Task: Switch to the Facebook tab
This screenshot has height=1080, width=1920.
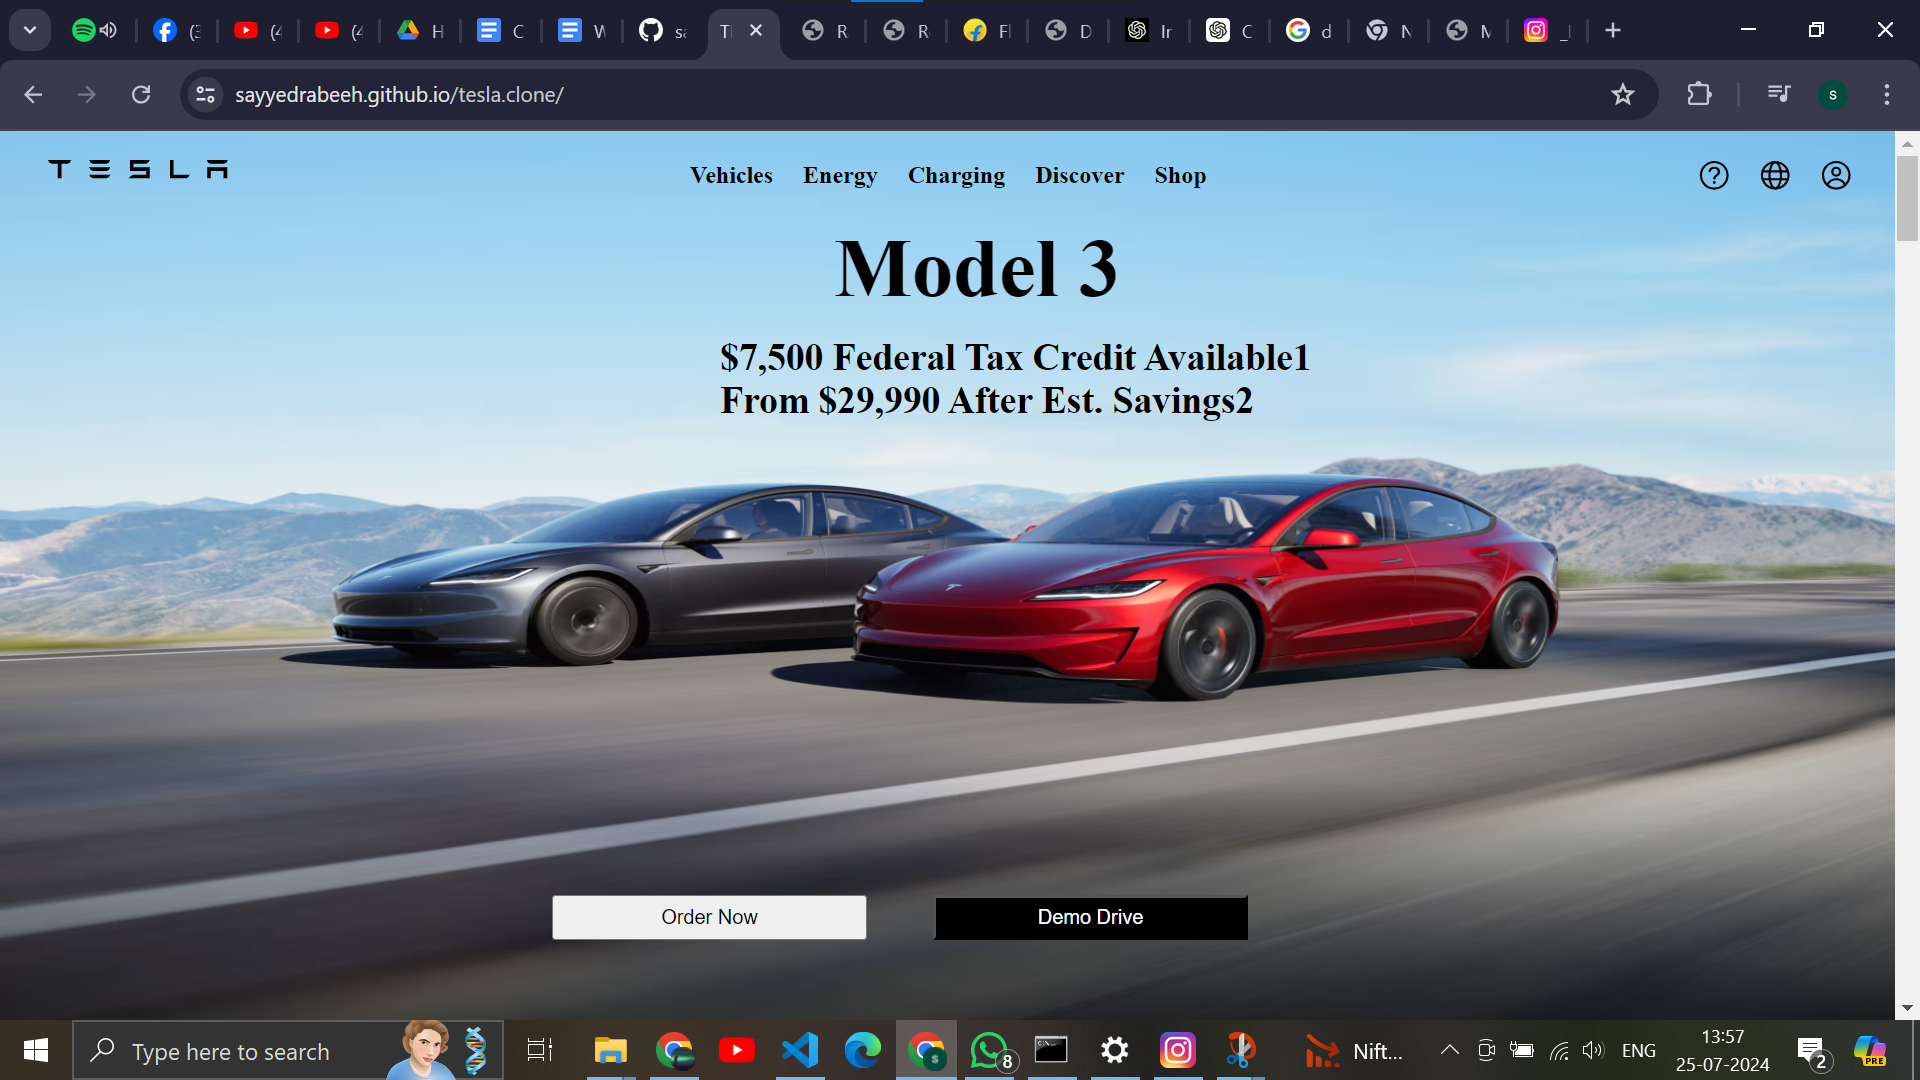Action: coord(178,30)
